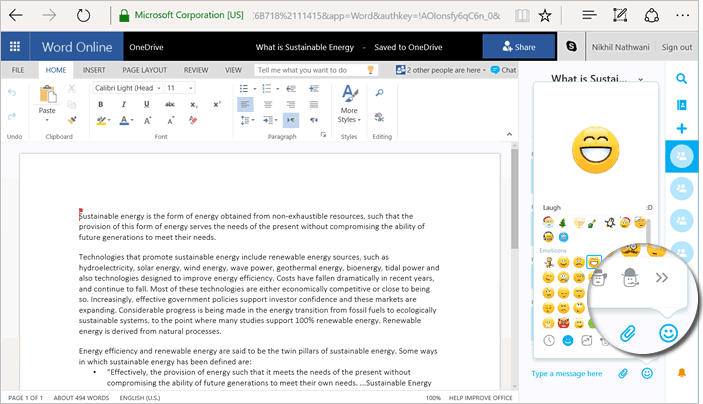
Task: Toggle center alignment
Action: click(268, 104)
